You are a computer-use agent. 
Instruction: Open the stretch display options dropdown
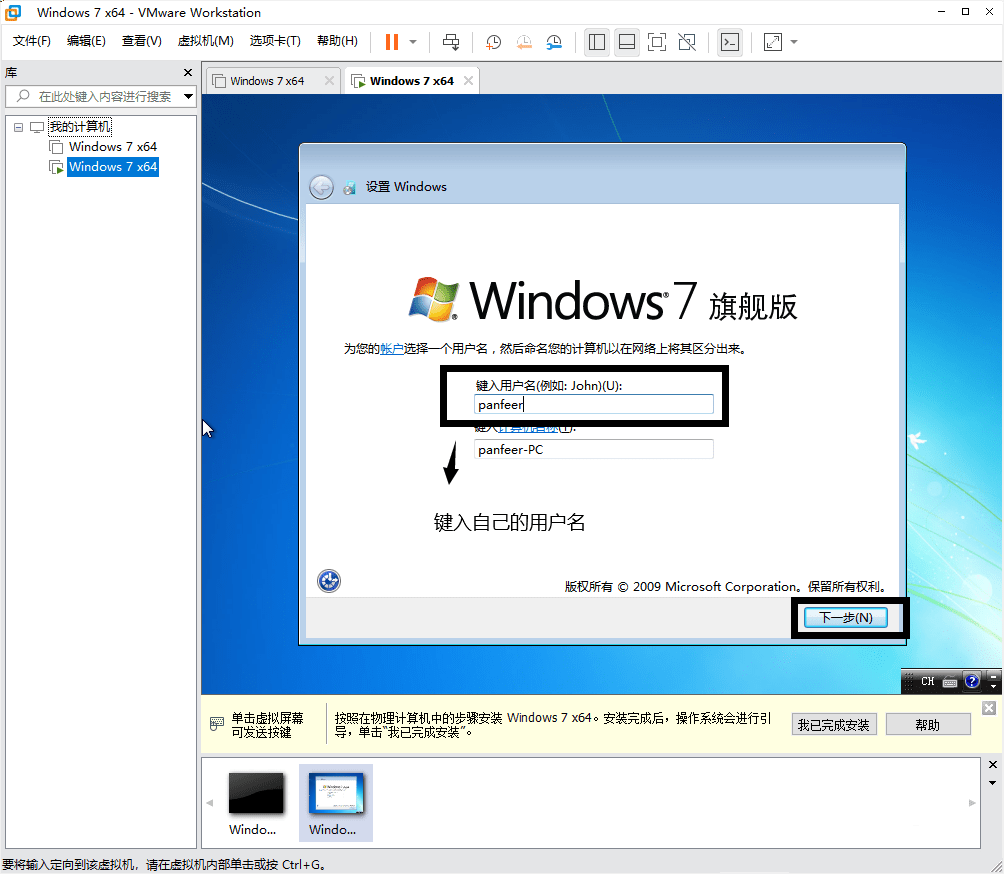794,42
